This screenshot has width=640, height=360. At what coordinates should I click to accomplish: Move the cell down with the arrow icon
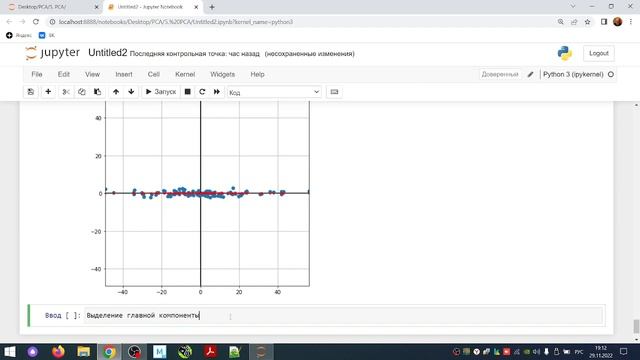click(131, 92)
